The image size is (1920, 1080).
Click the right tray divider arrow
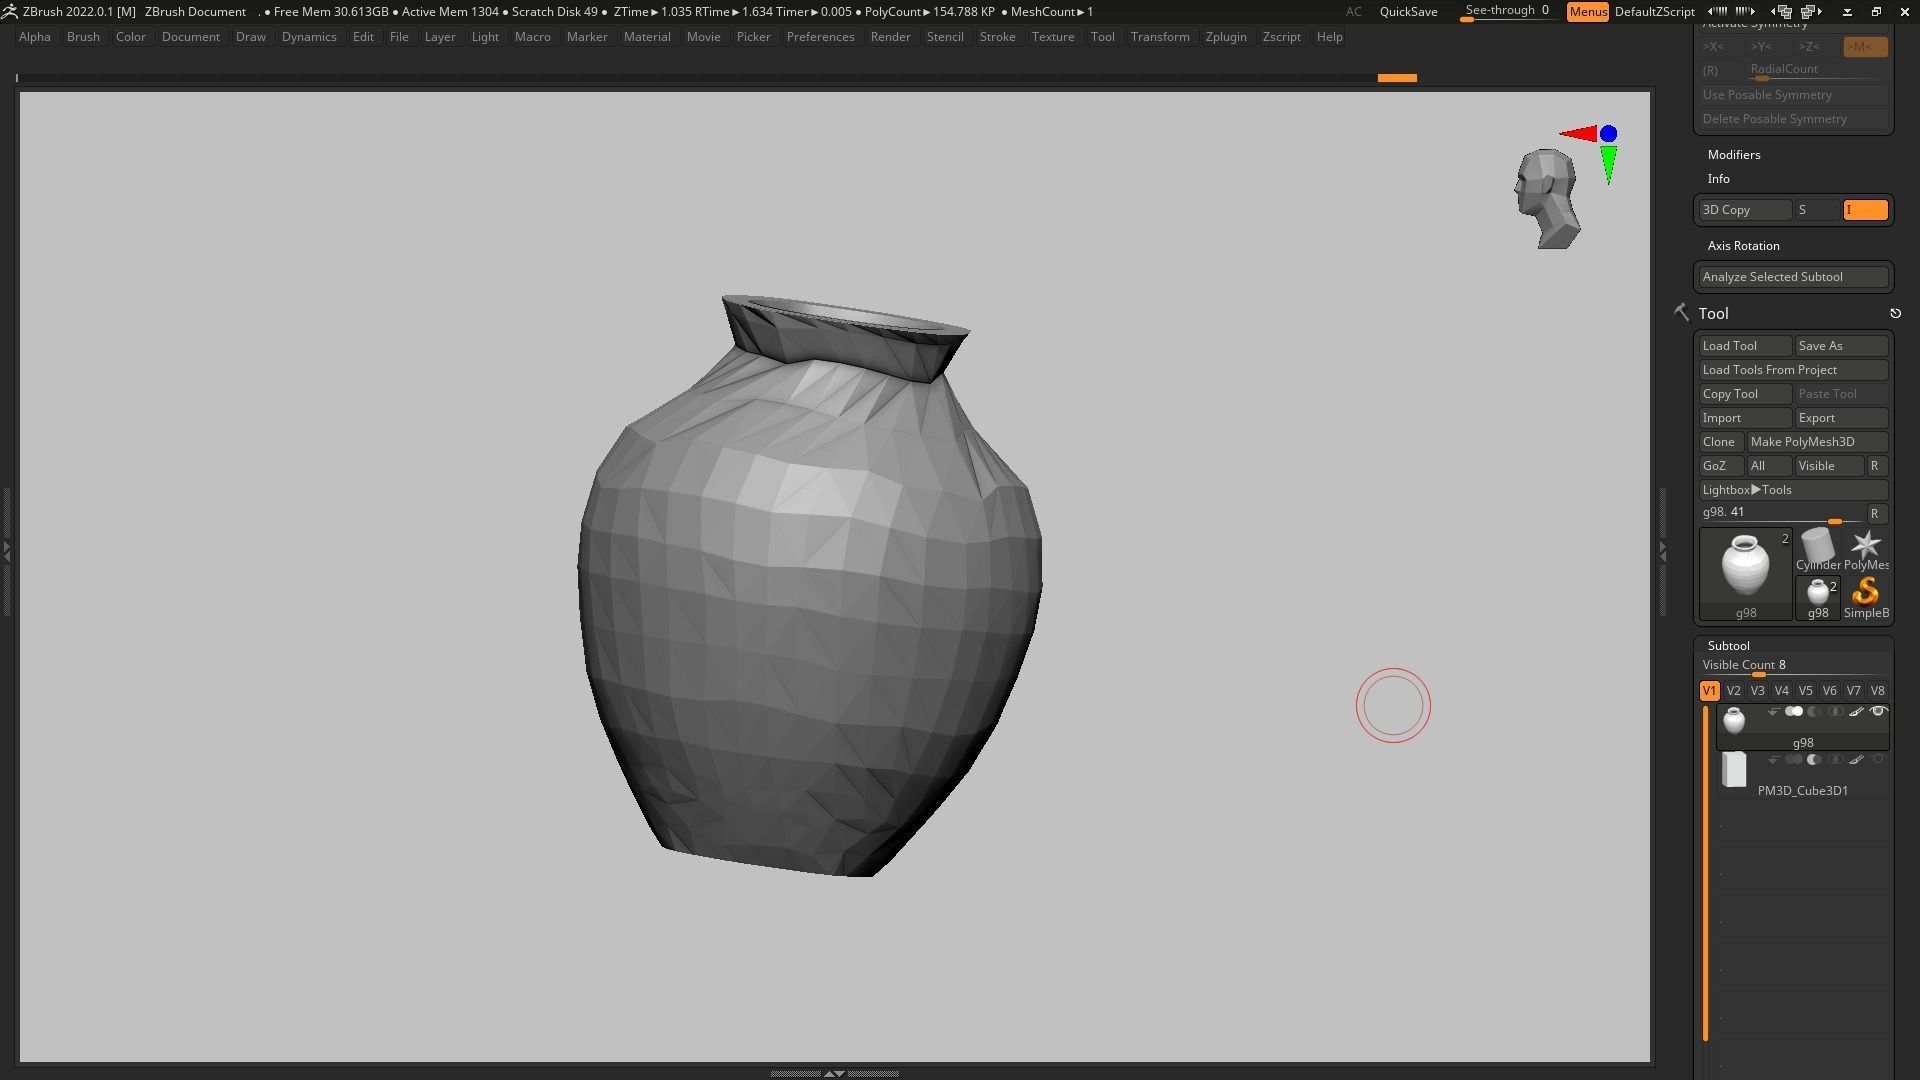pyautogui.click(x=1662, y=550)
